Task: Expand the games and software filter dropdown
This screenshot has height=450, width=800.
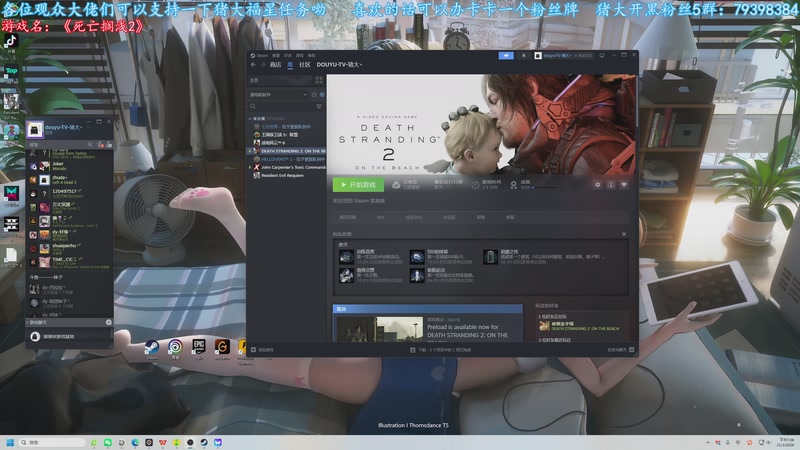Action: tap(278, 94)
